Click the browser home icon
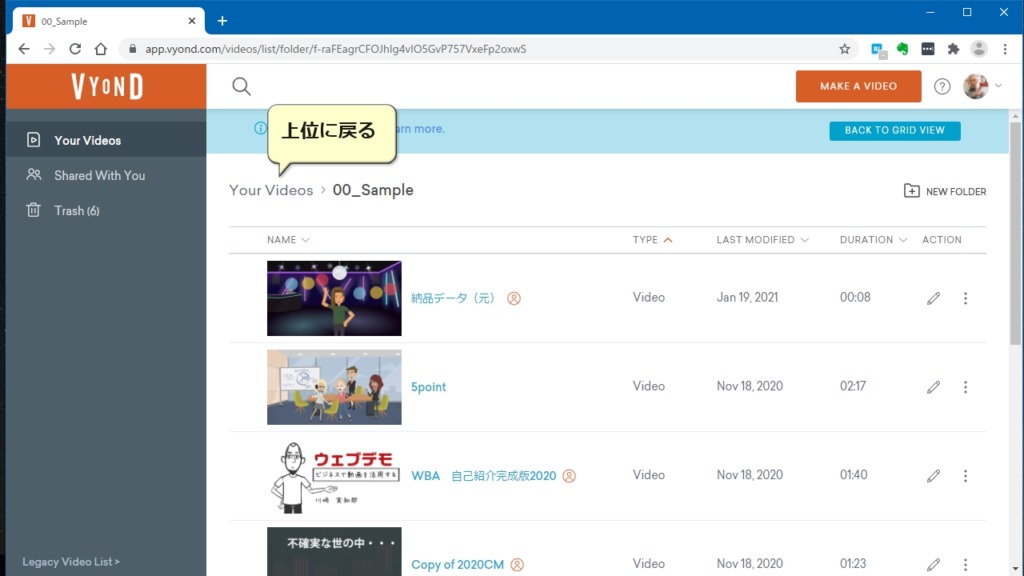Viewport: 1024px width, 576px height. pyautogui.click(x=101, y=49)
